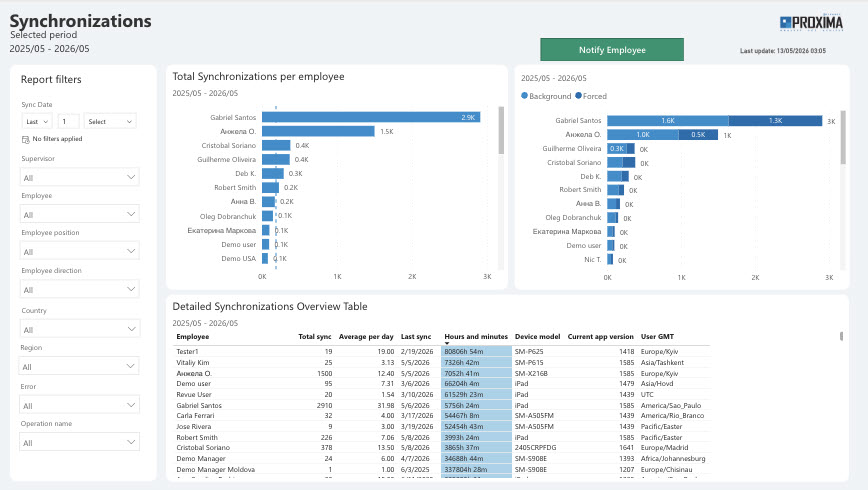The width and height of the screenshot is (868, 490).
Task: Click the Proxima logo
Action: click(x=811, y=23)
